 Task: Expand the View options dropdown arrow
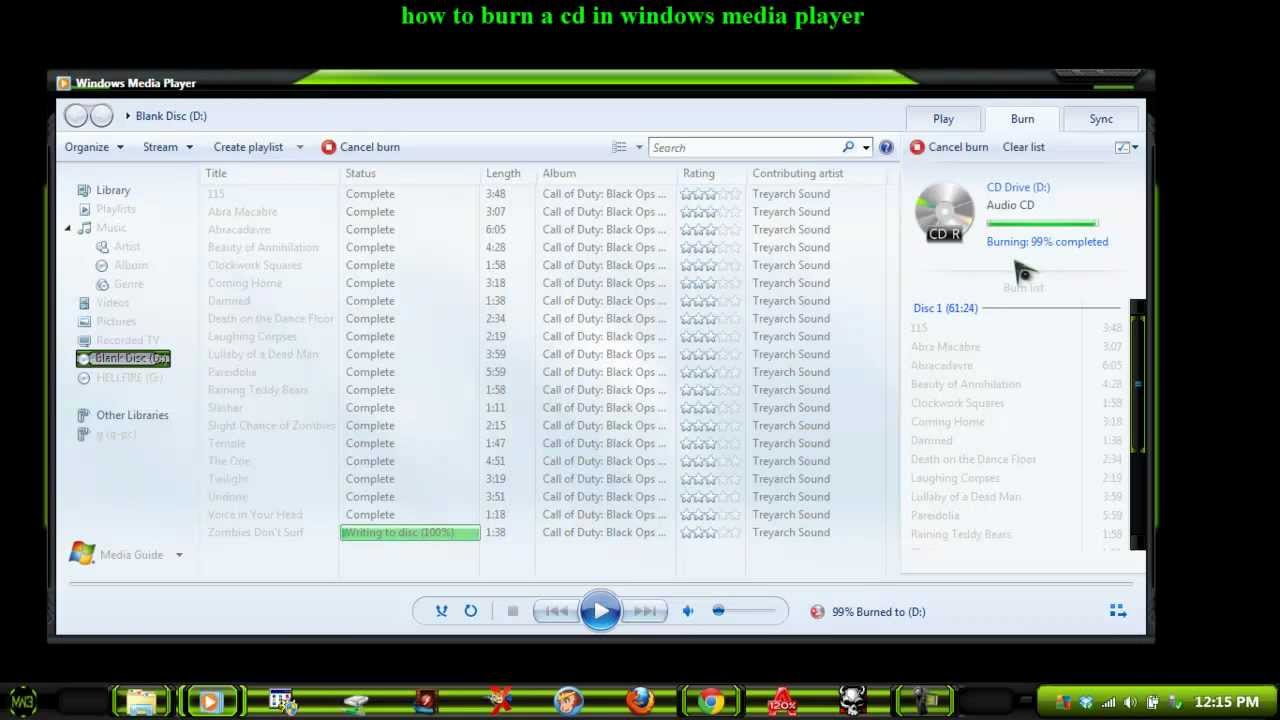[639, 147]
